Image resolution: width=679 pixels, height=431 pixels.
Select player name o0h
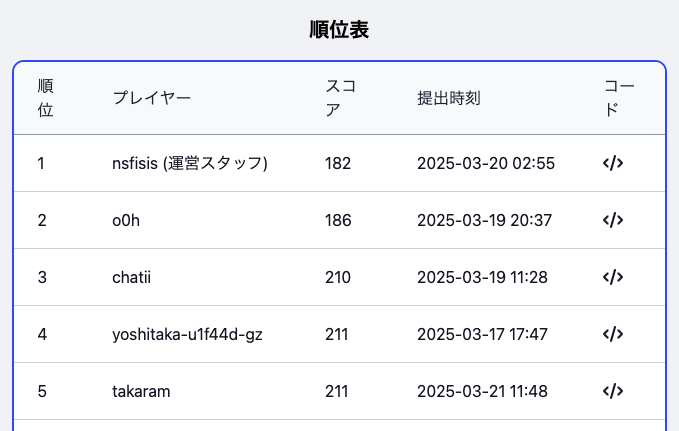tap(126, 220)
